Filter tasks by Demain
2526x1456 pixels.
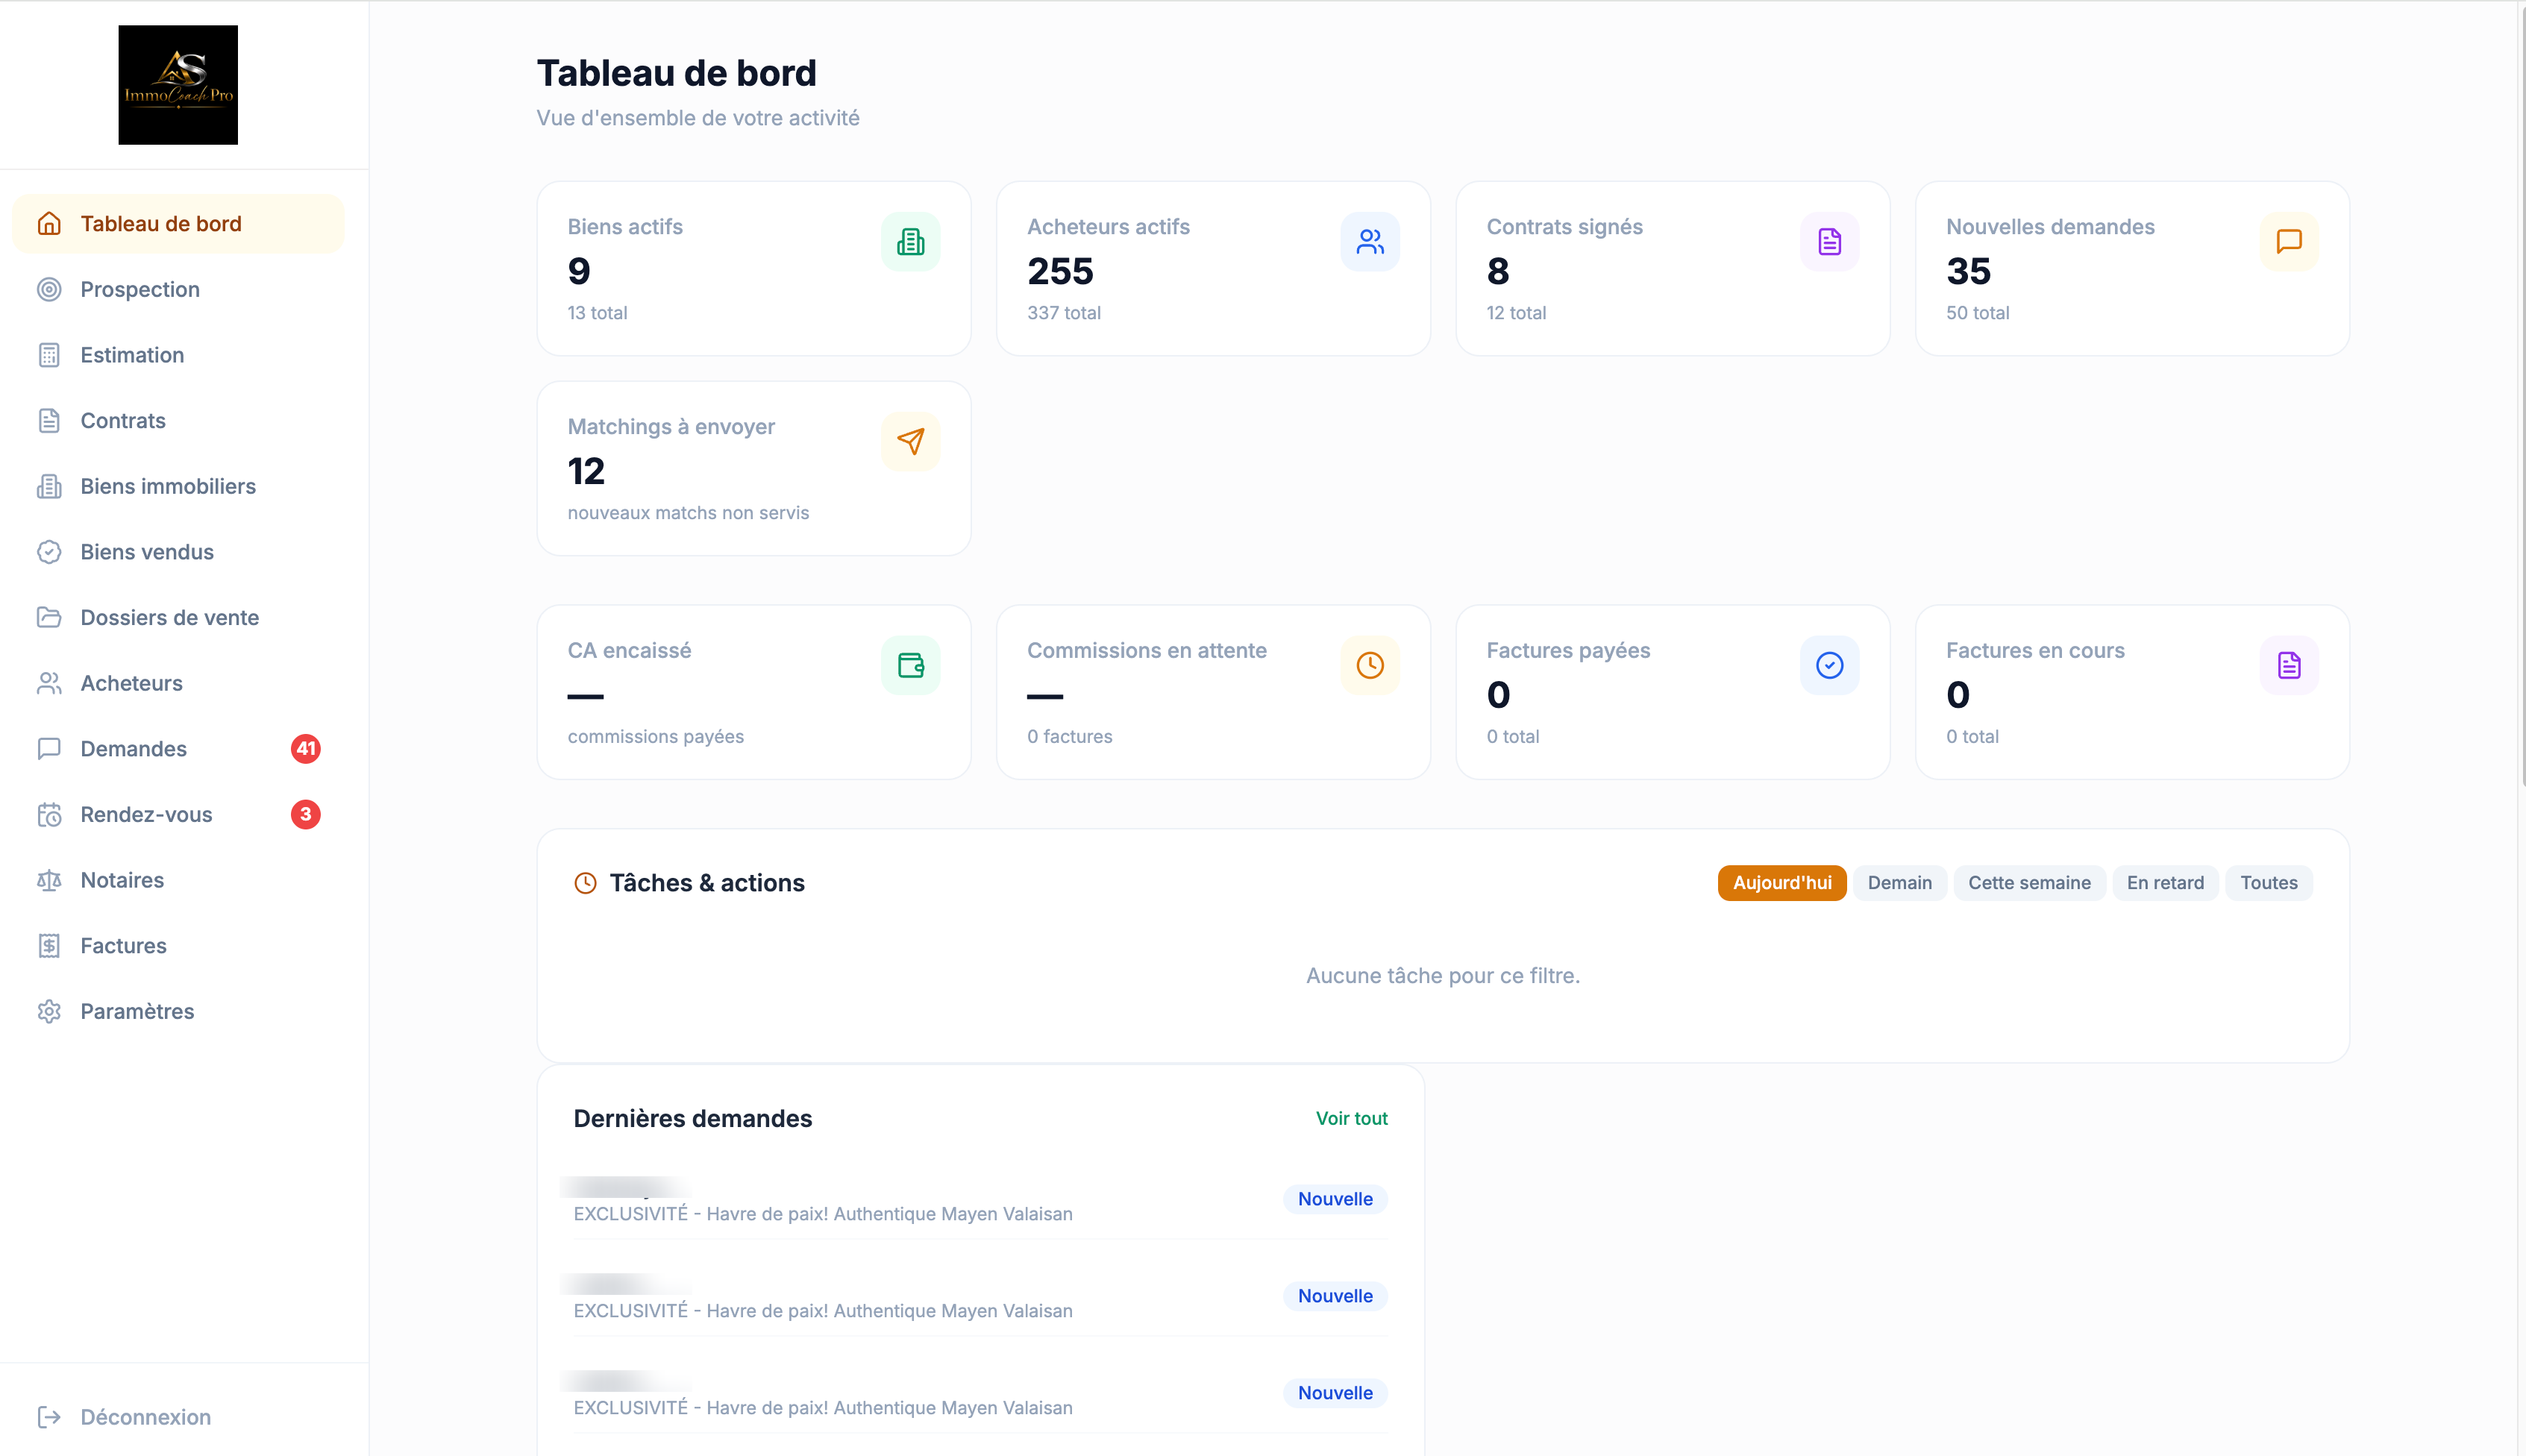(x=1900, y=883)
